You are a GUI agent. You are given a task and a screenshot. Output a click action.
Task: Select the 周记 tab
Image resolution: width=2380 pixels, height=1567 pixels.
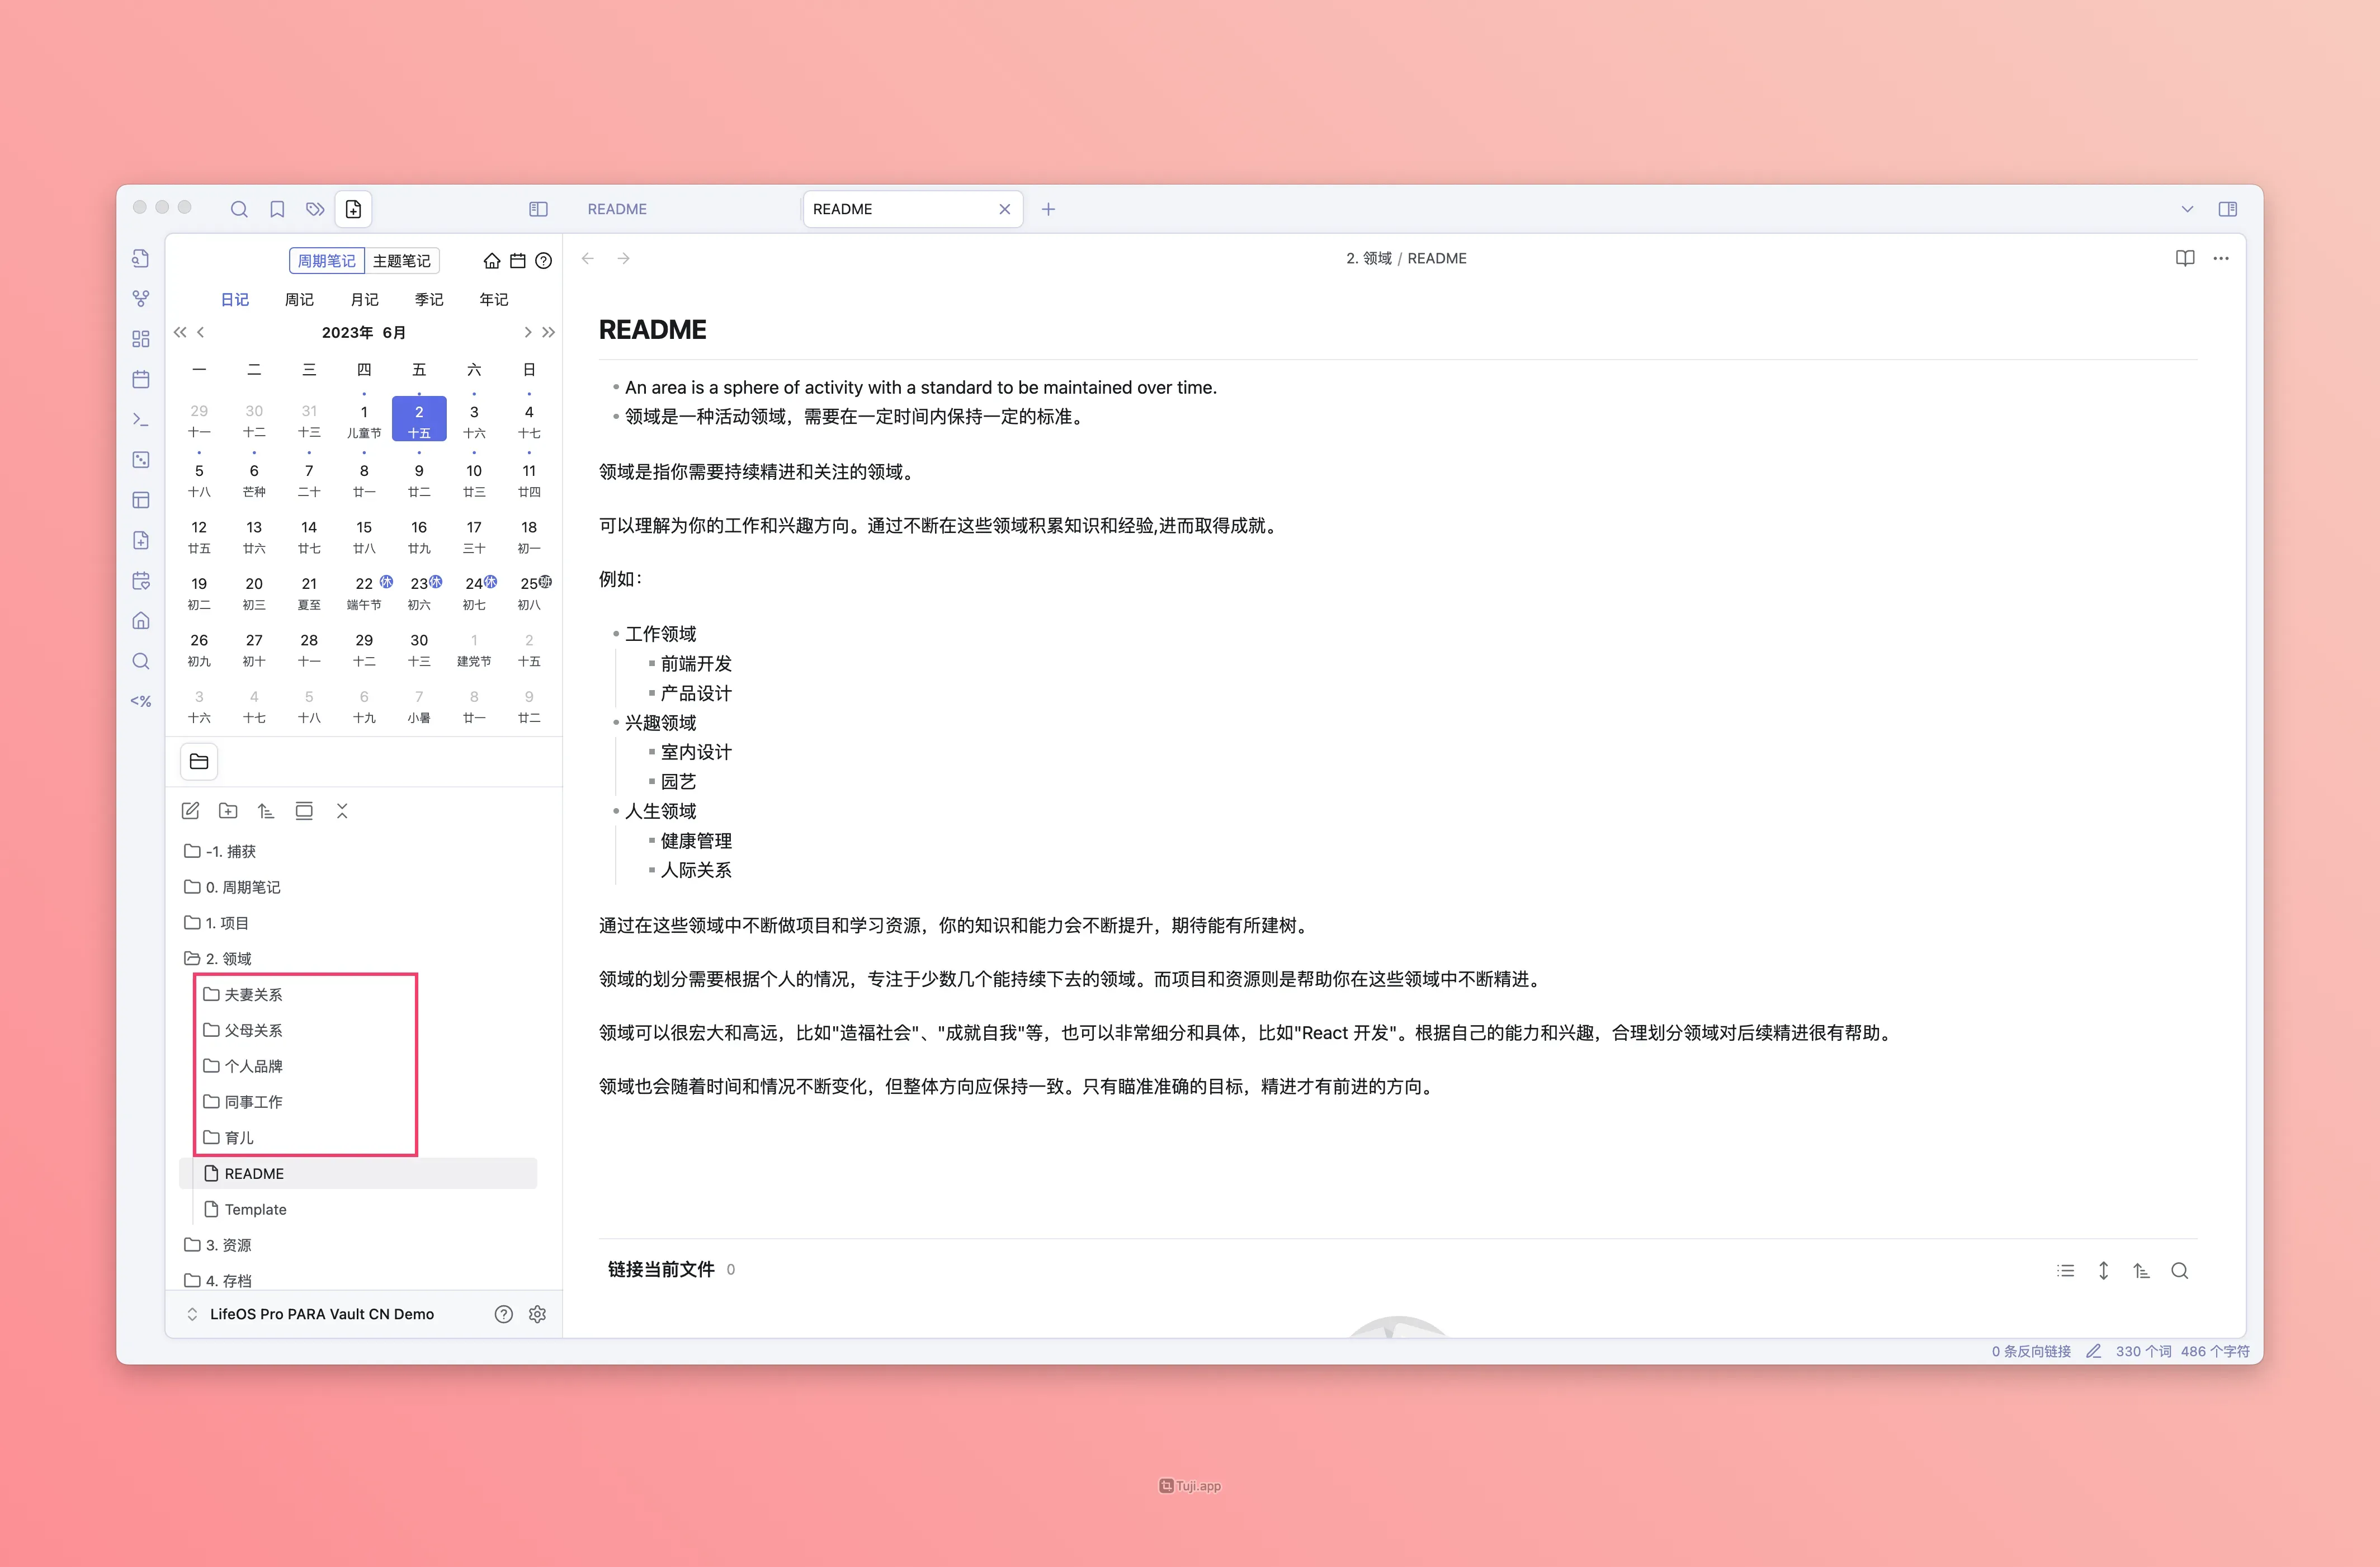point(299,299)
